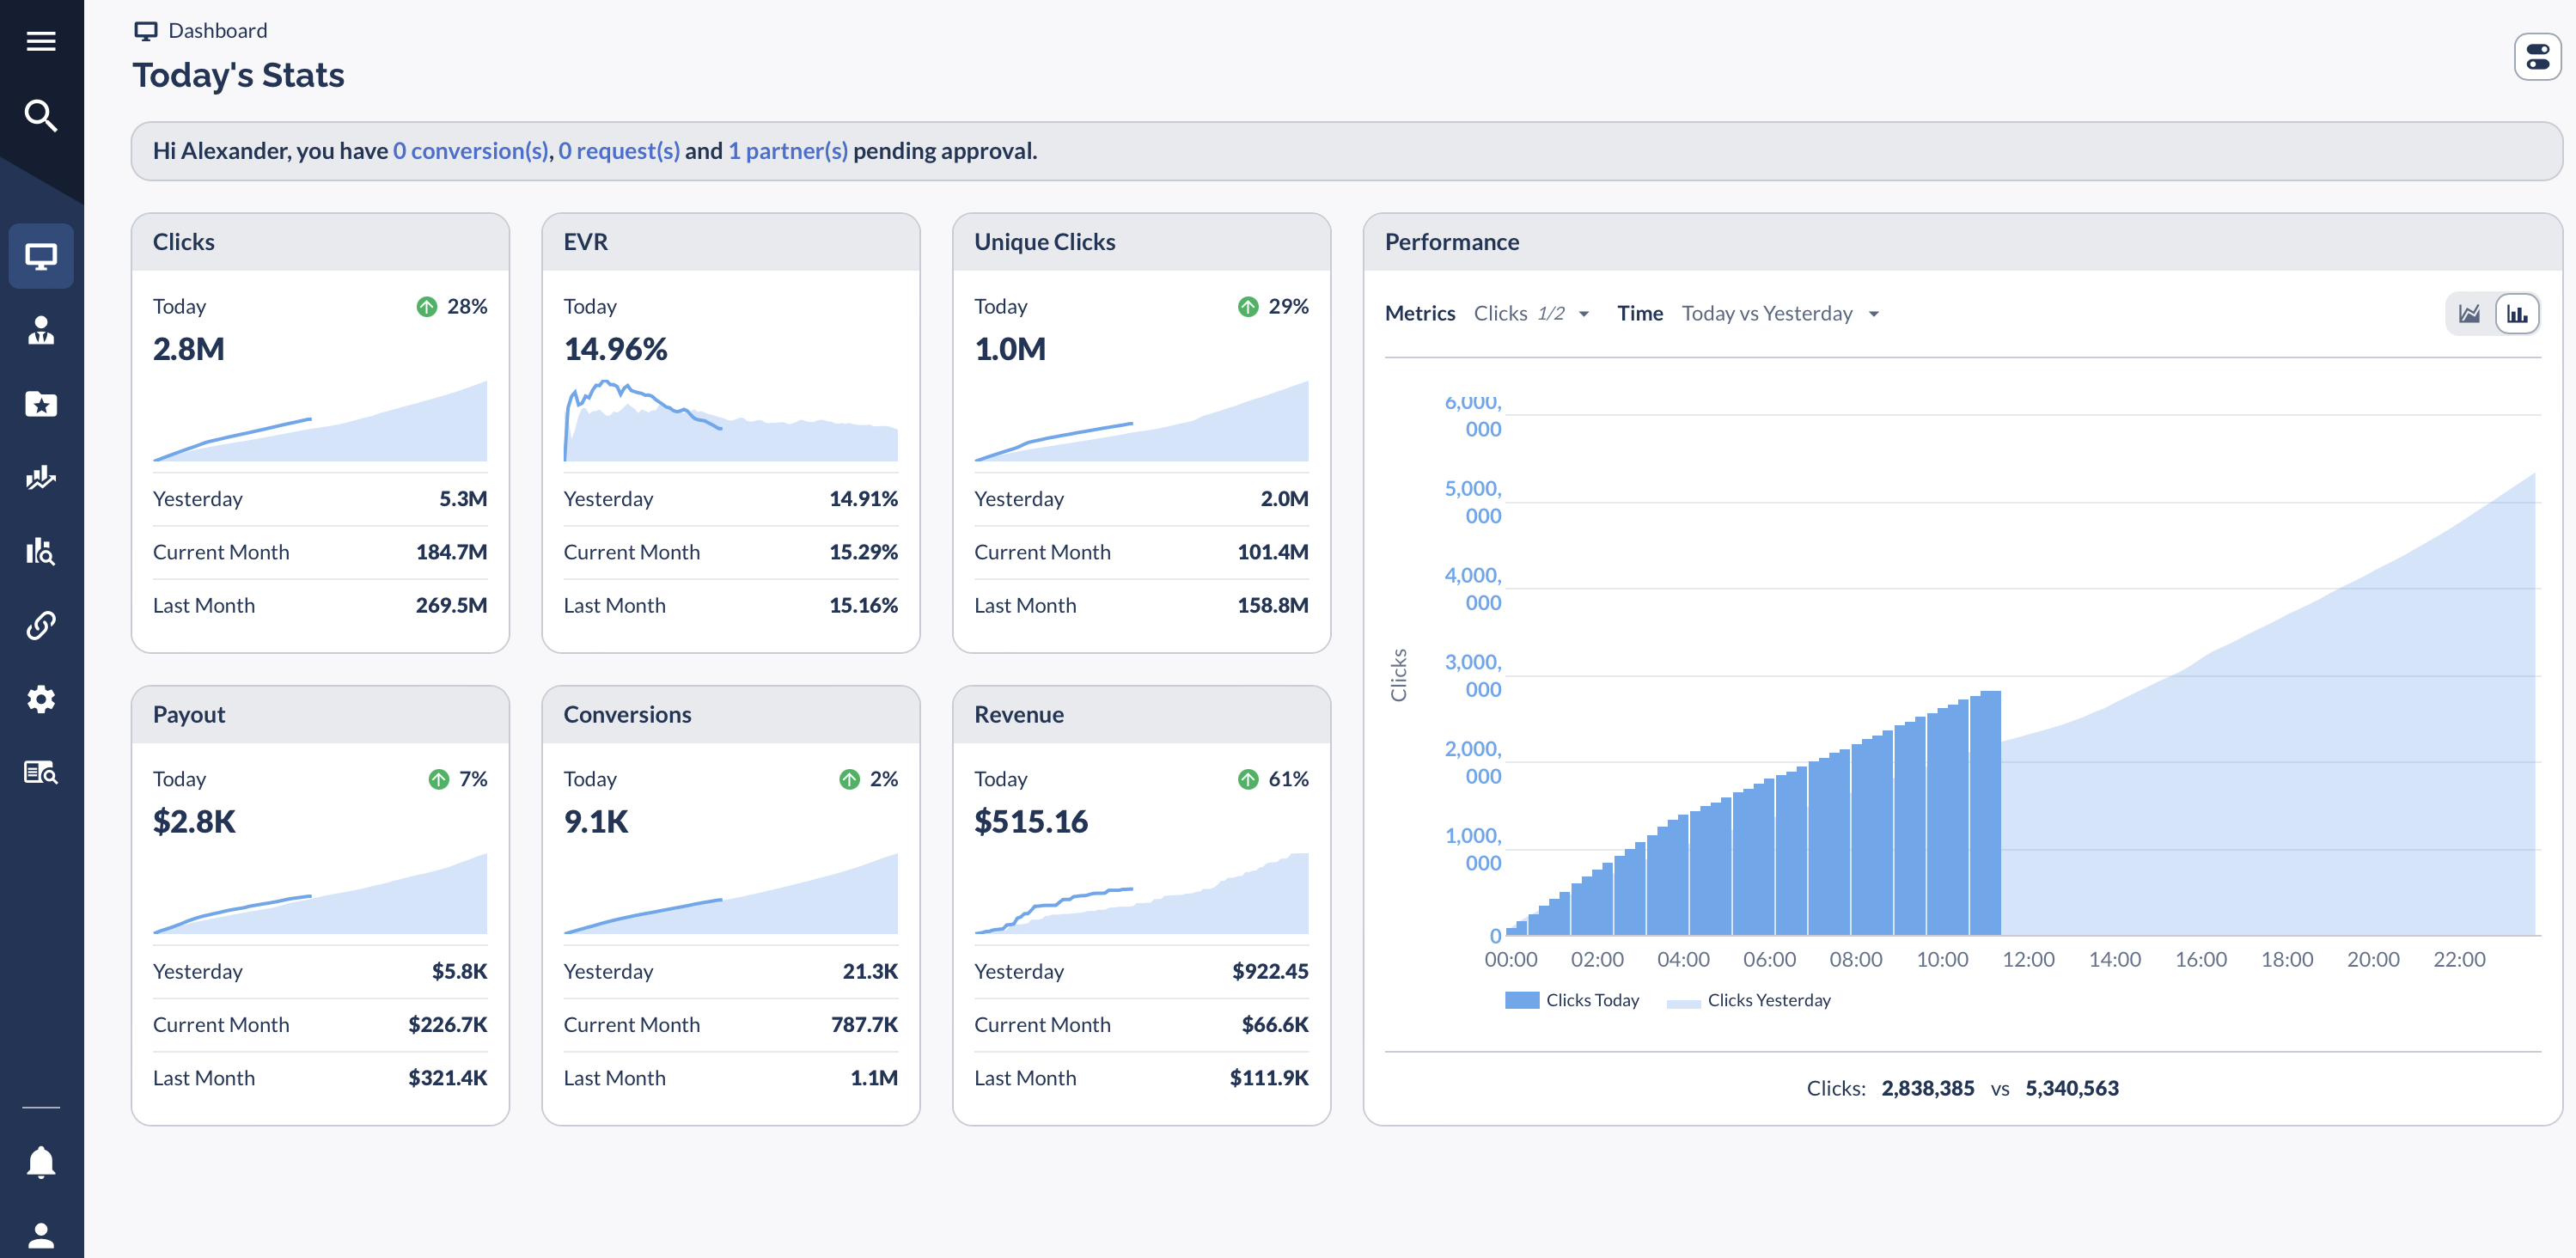2576x1258 pixels.
Task: Collapse the sidebar using the hamburger menu
Action: click(41, 41)
